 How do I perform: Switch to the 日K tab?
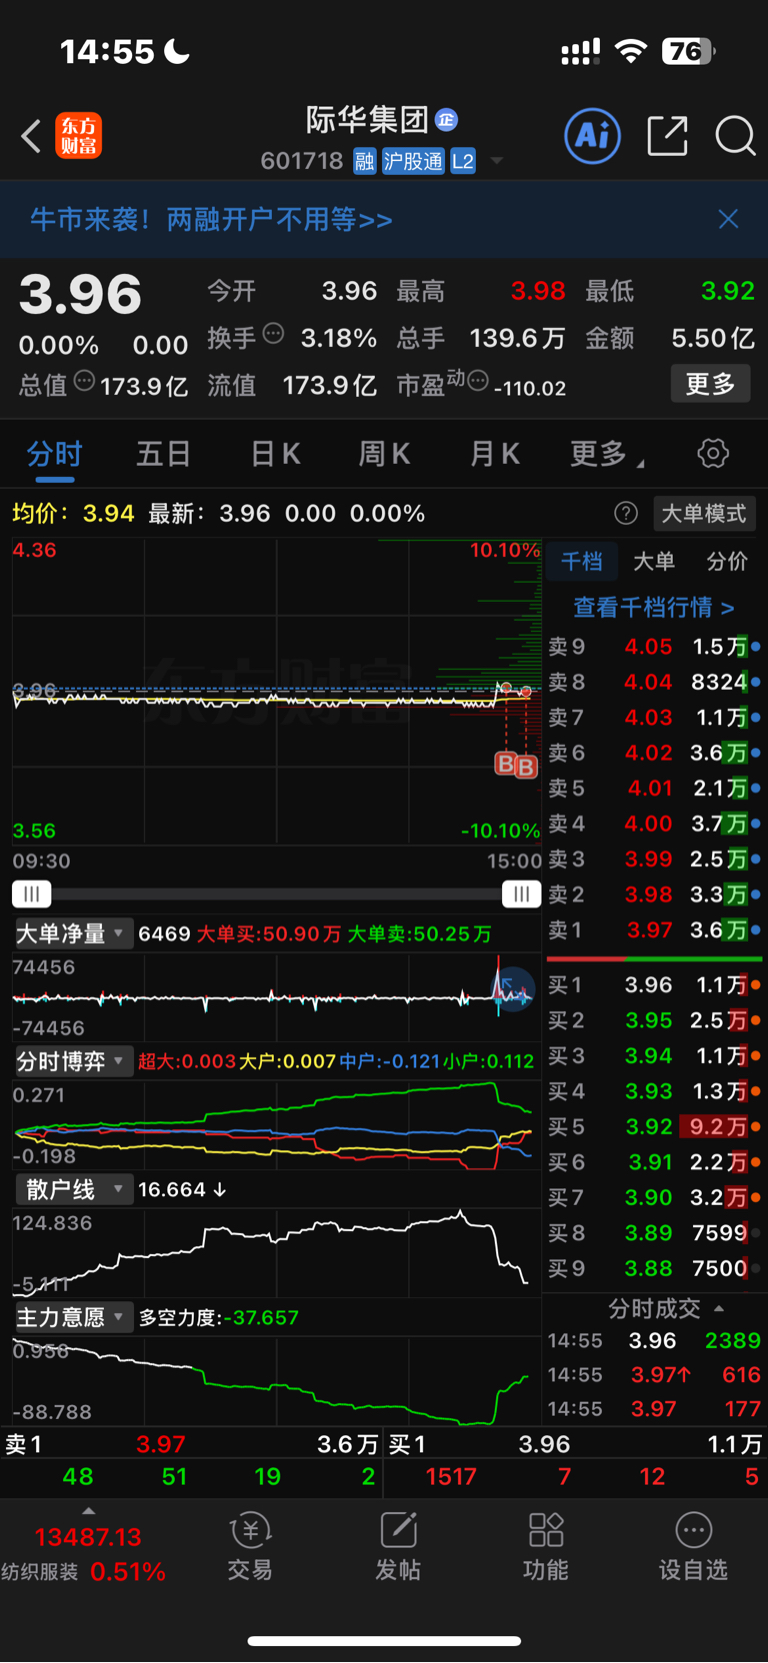pyautogui.click(x=275, y=454)
